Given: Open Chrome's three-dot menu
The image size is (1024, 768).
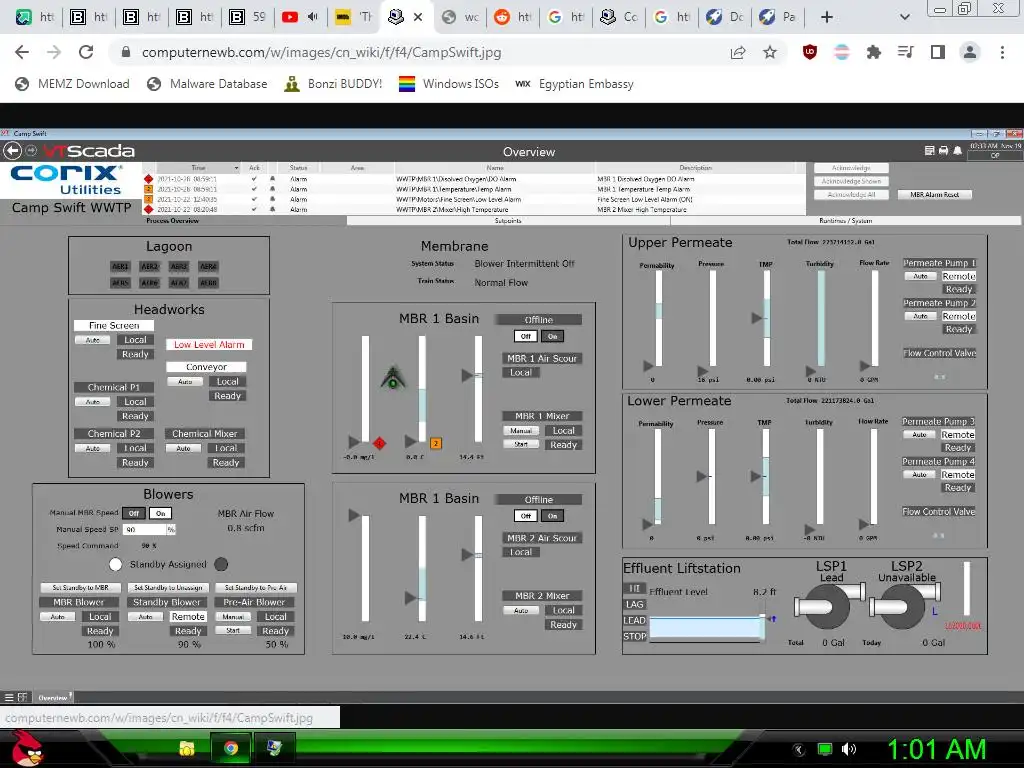Looking at the screenshot, I should (x=1002, y=52).
